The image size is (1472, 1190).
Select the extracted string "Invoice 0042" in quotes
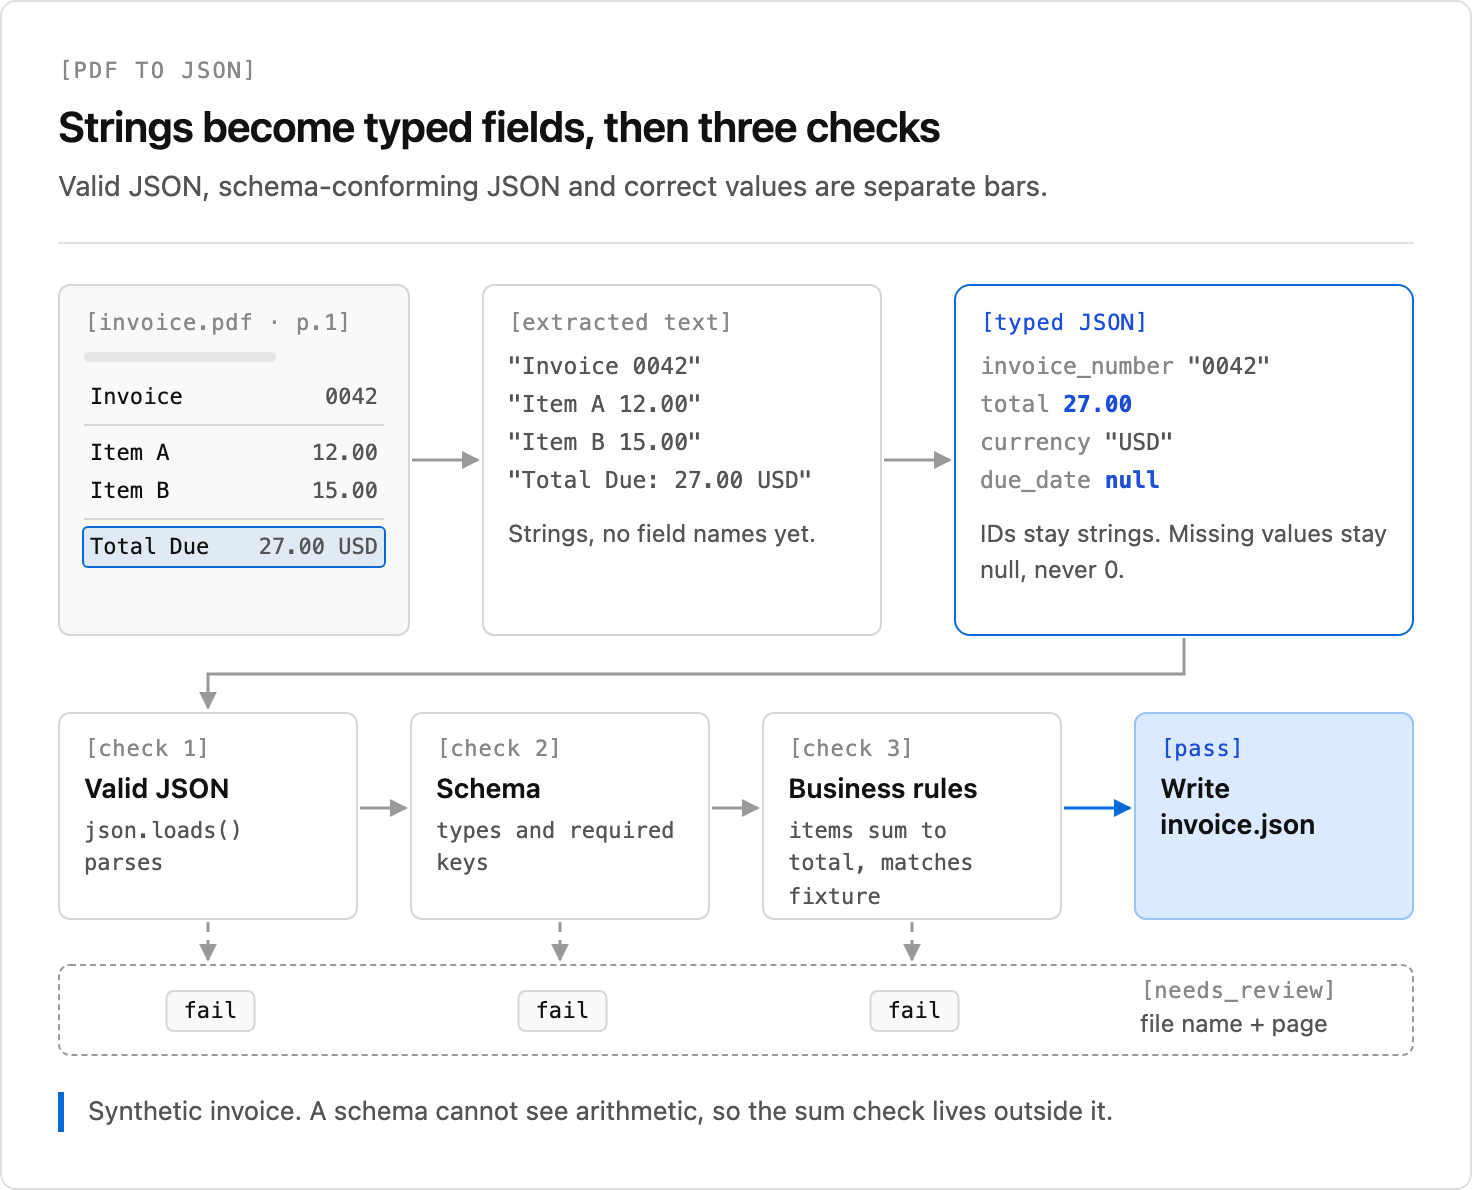tap(604, 366)
